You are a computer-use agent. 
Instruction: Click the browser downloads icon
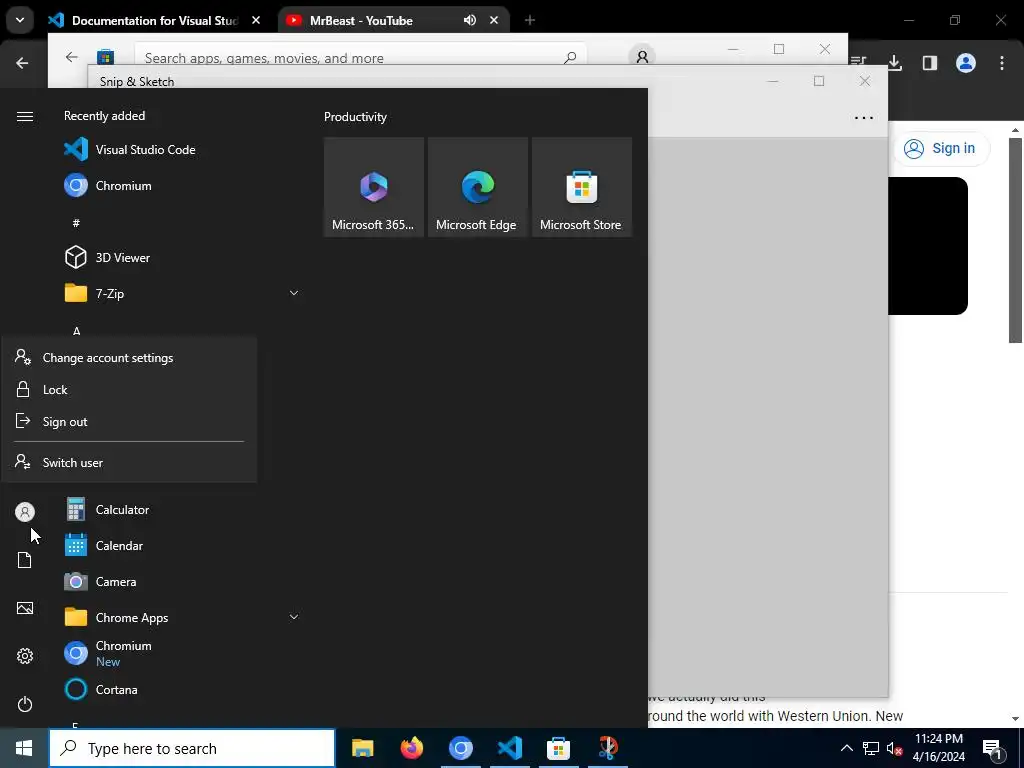point(895,63)
